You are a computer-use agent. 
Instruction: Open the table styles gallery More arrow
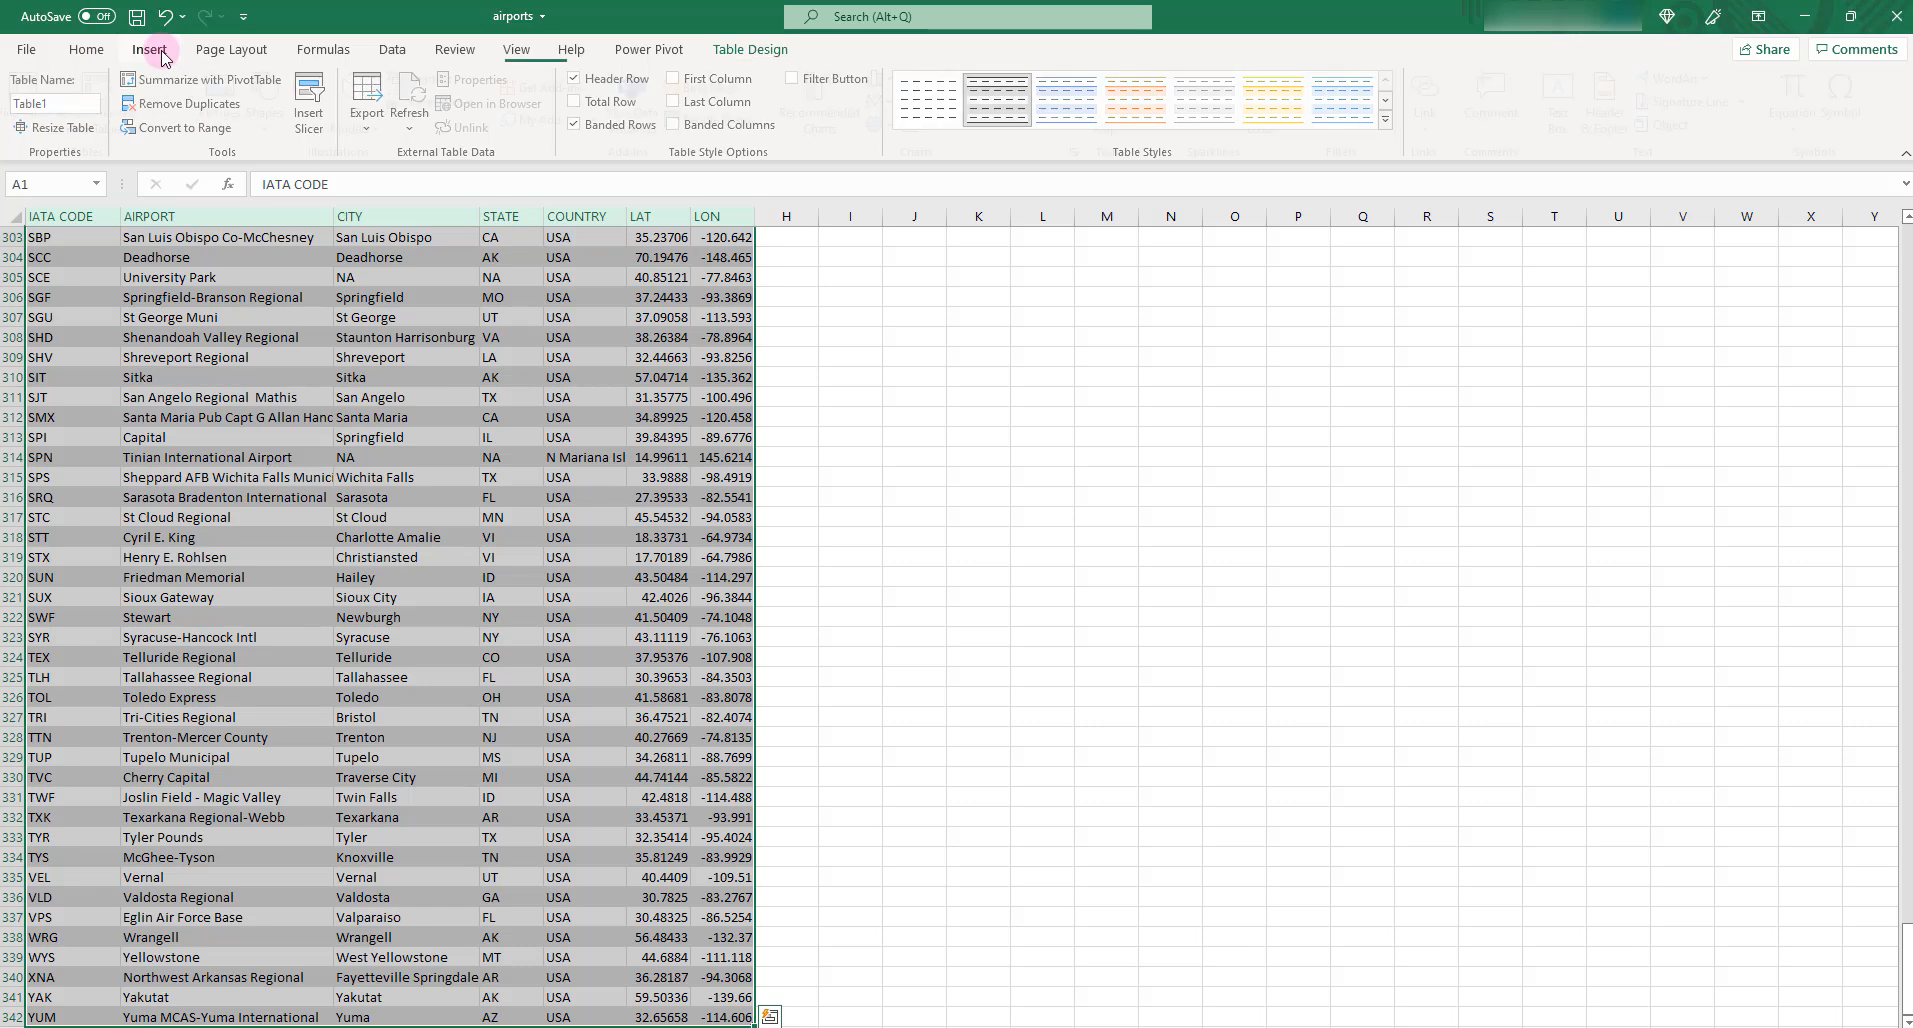point(1386,120)
